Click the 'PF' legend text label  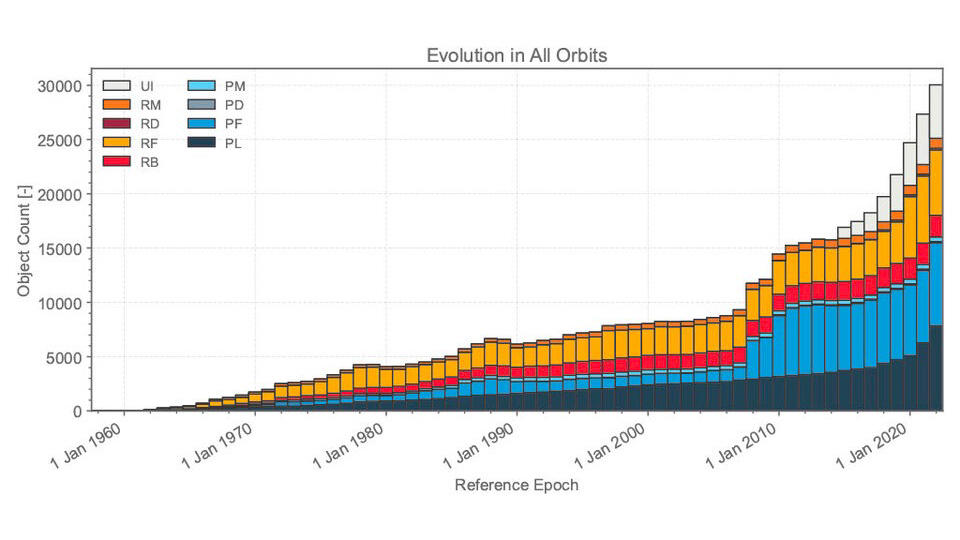pyautogui.click(x=234, y=124)
